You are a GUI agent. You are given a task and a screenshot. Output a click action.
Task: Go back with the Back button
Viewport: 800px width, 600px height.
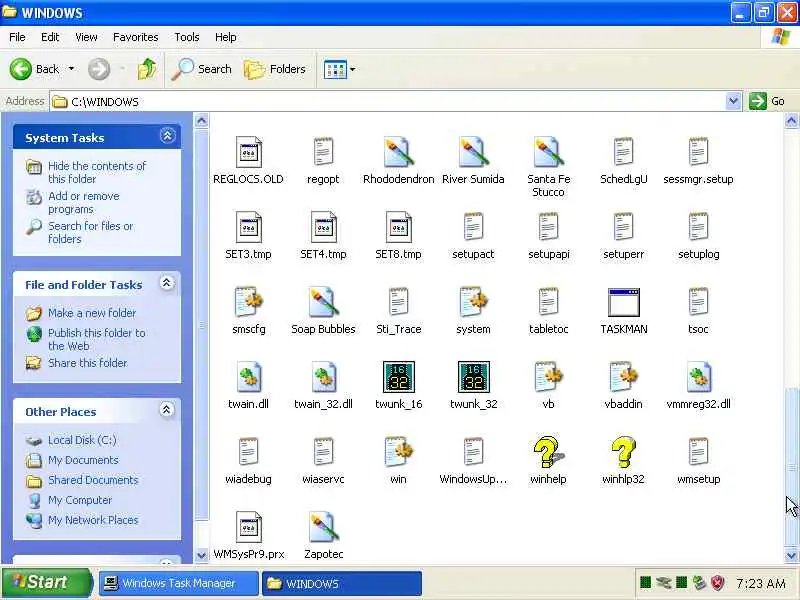coord(34,69)
